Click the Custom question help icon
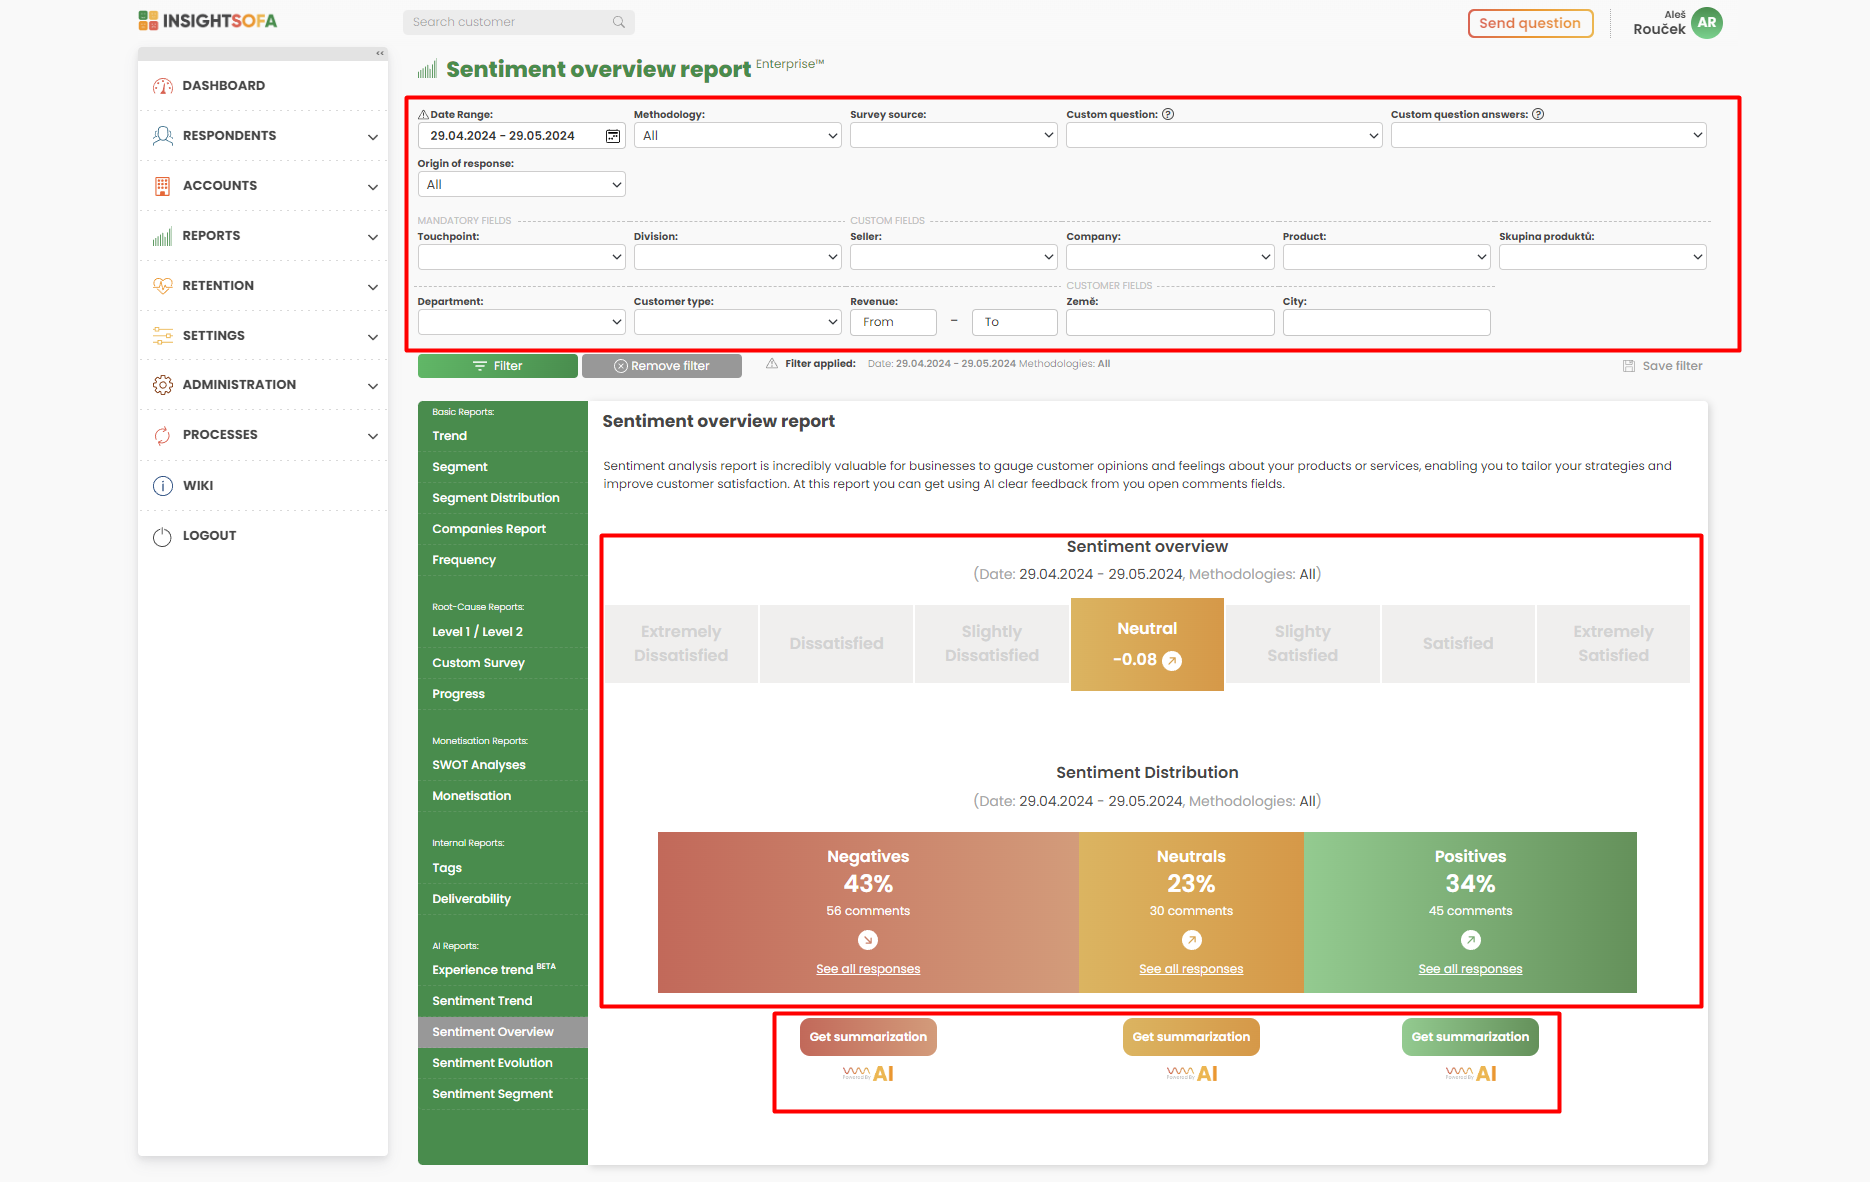 click(x=1168, y=114)
